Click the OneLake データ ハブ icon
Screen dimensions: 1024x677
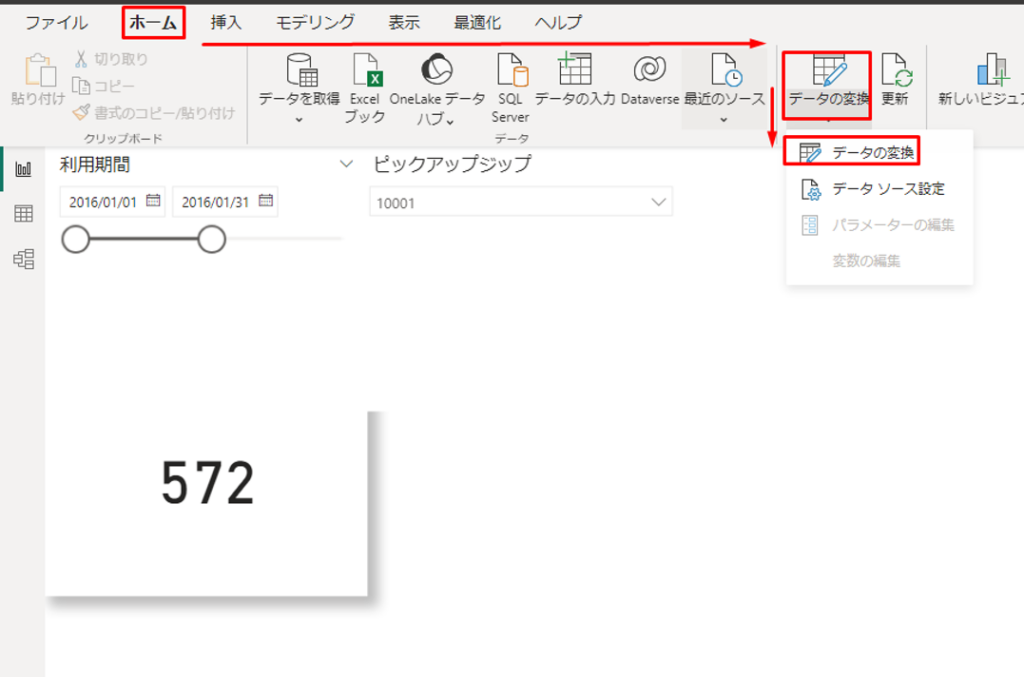tap(437, 69)
